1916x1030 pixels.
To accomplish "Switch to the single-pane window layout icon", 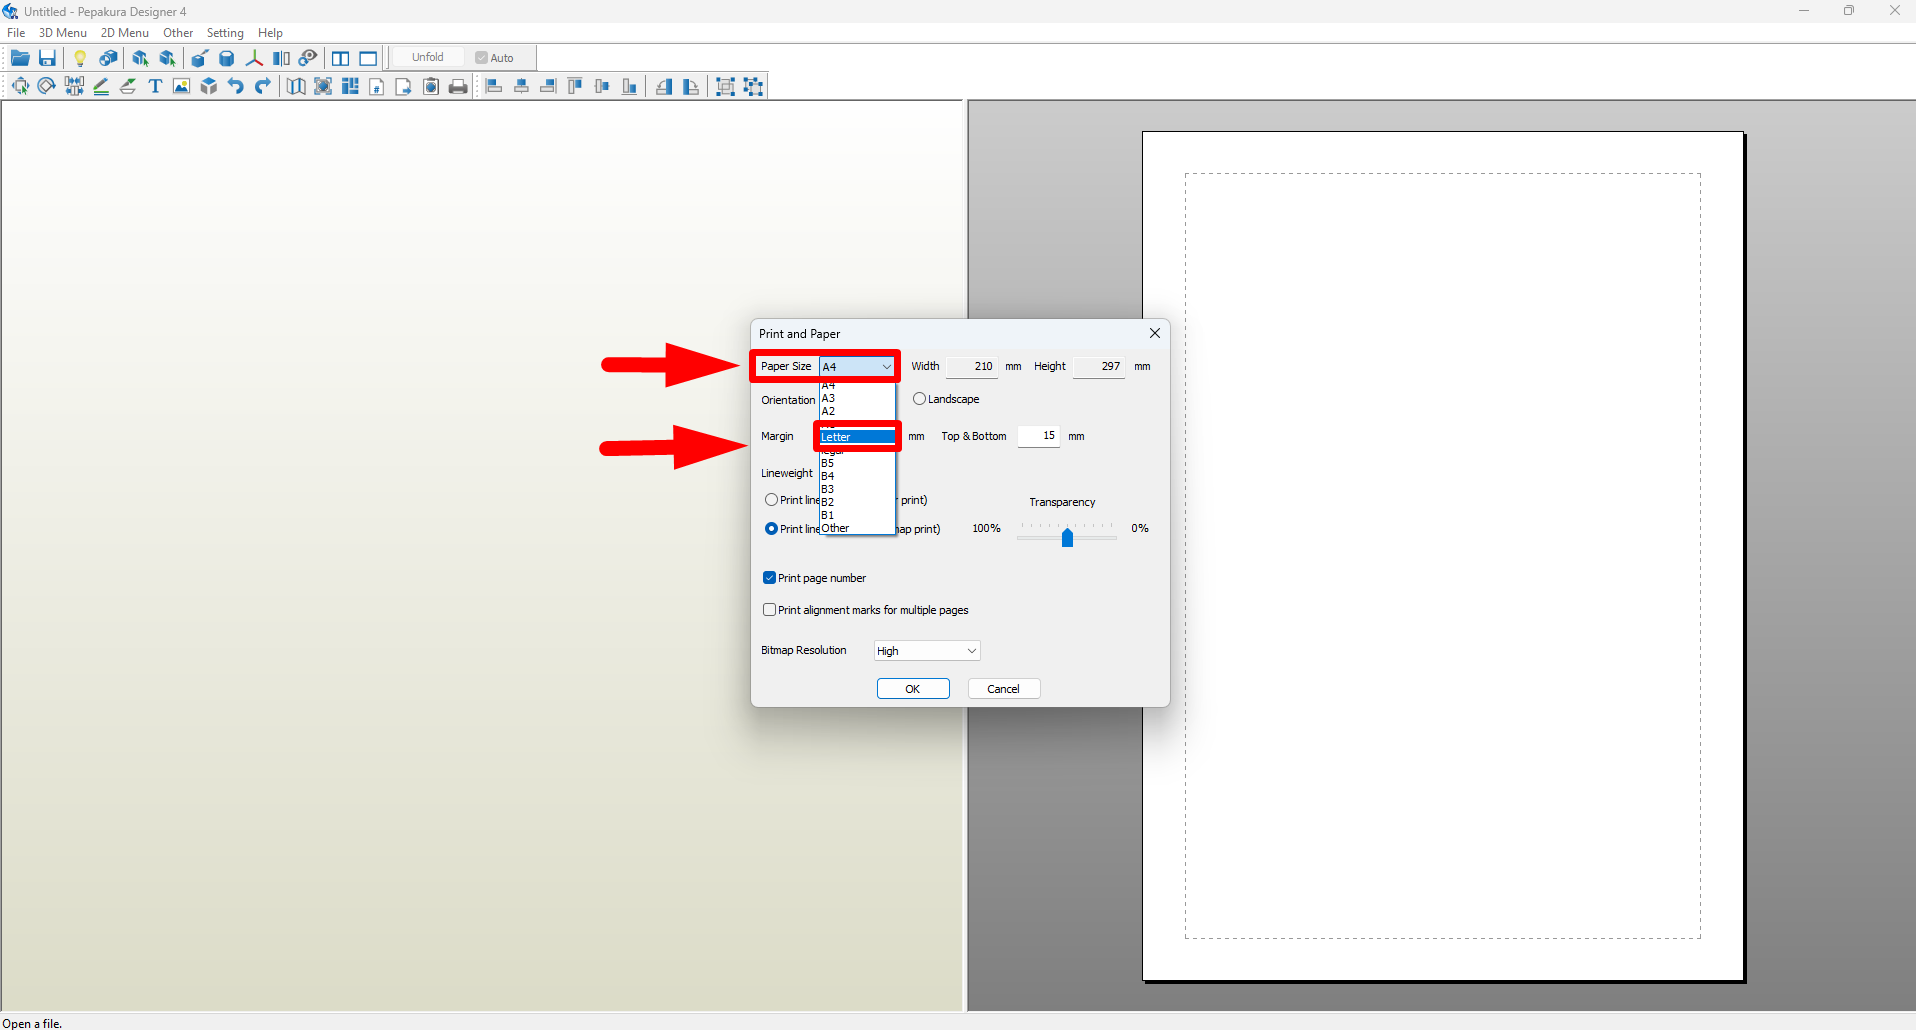I will tap(368, 58).
